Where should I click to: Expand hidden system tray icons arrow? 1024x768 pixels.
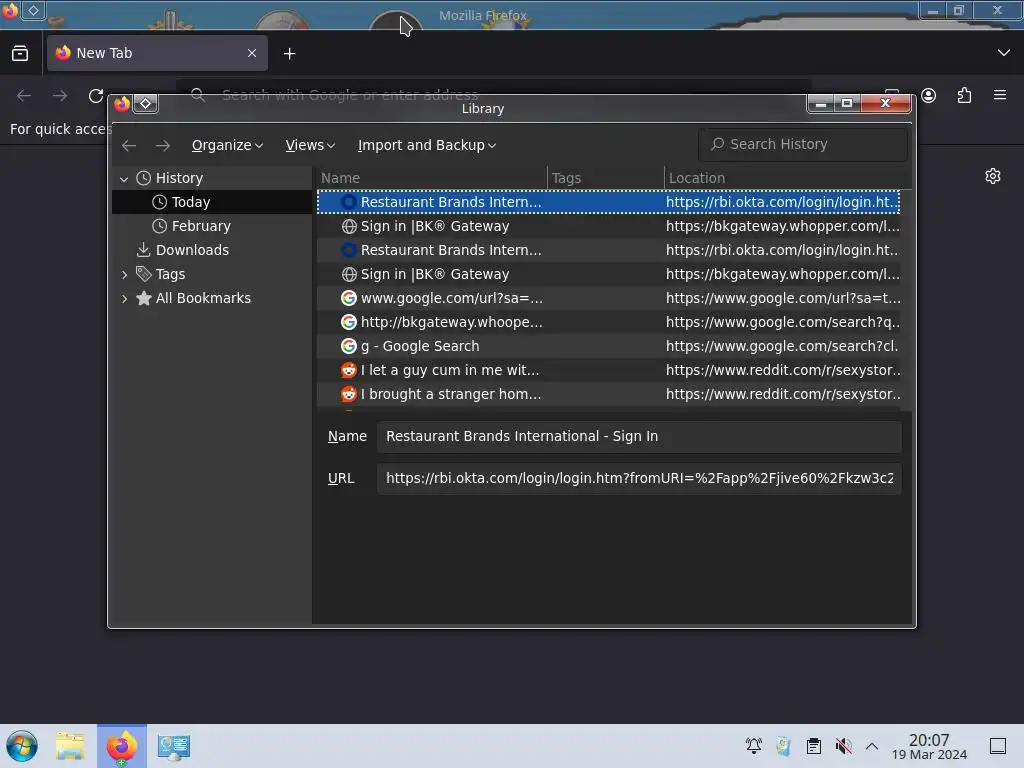pos(872,746)
